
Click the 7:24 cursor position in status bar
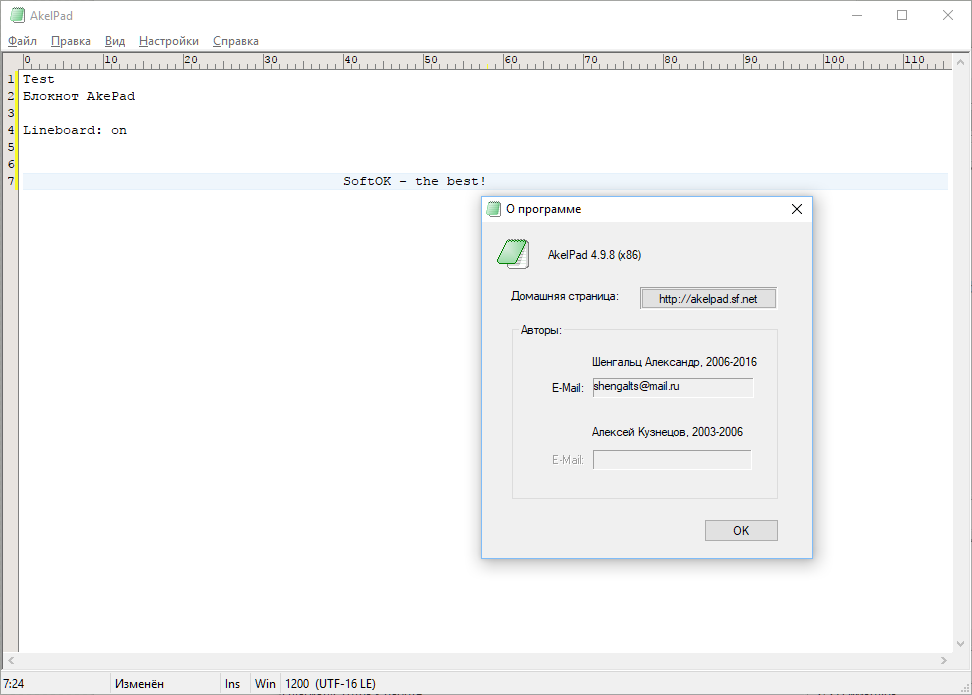[x=14, y=684]
